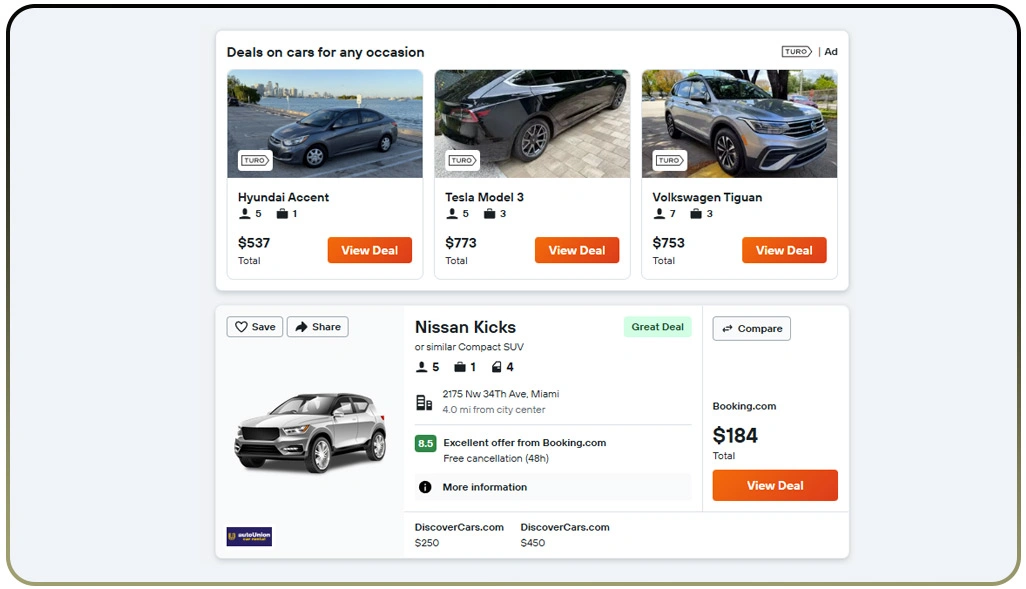Select the DiscoverCars.com $250 offer
The height and width of the screenshot is (589, 1026).
(459, 534)
